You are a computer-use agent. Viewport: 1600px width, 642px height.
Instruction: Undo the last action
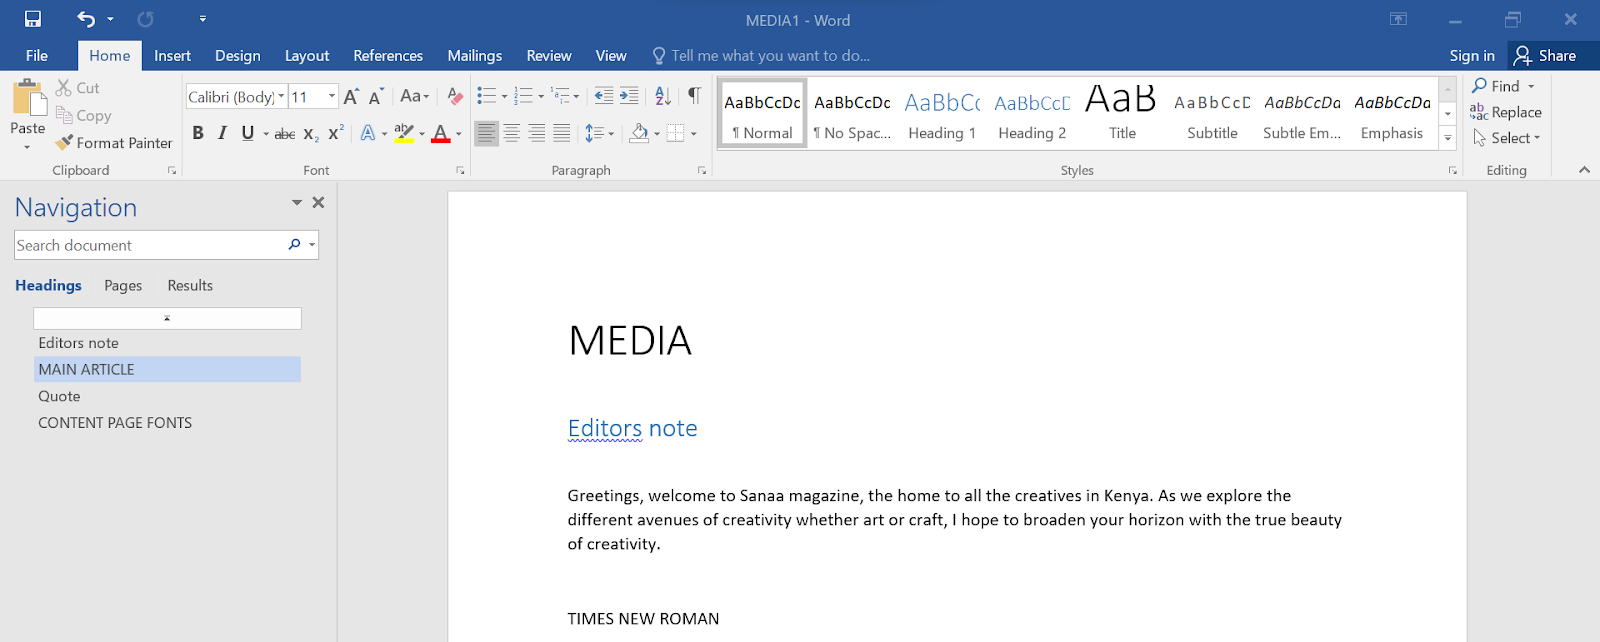pos(86,19)
